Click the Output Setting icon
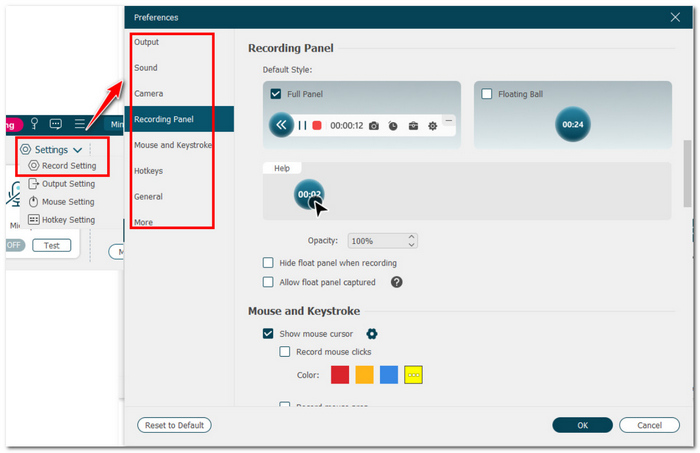The image size is (700, 453). click(x=33, y=183)
